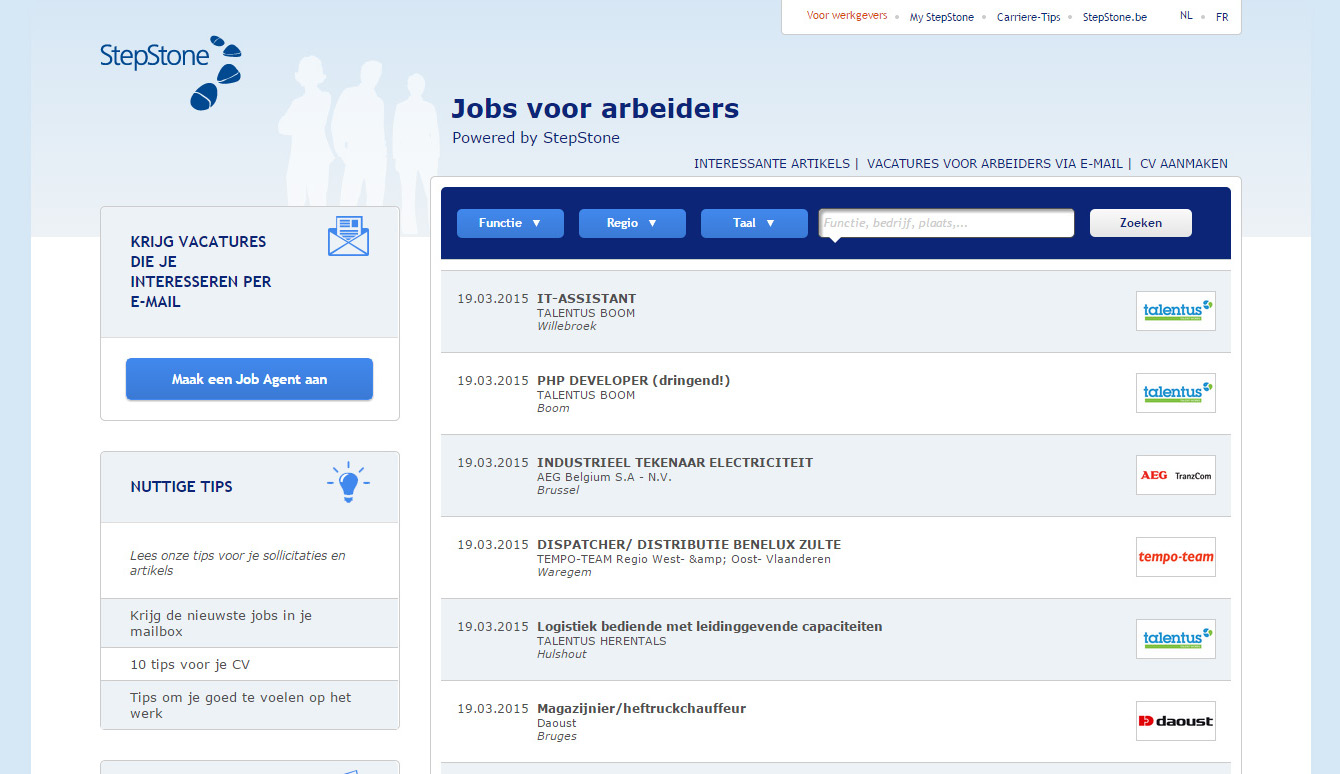Open VACATURES VOOR ARBEIDERS VIA E-MAIL link
This screenshot has width=1340, height=774.
[x=995, y=164]
